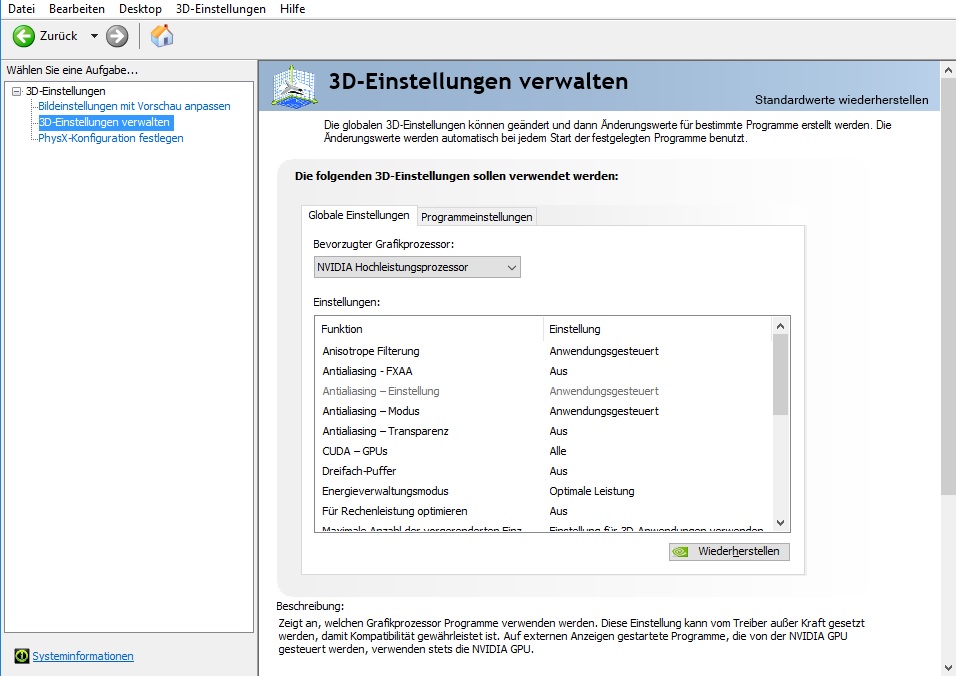Click the main page scroll-up arrow
Image resolution: width=956 pixels, height=676 pixels.
pyautogui.click(x=948, y=70)
